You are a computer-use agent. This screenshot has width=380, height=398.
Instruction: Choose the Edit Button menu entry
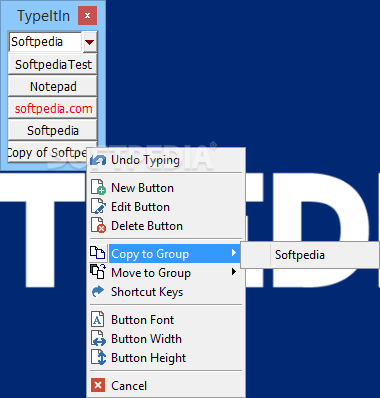pos(166,207)
